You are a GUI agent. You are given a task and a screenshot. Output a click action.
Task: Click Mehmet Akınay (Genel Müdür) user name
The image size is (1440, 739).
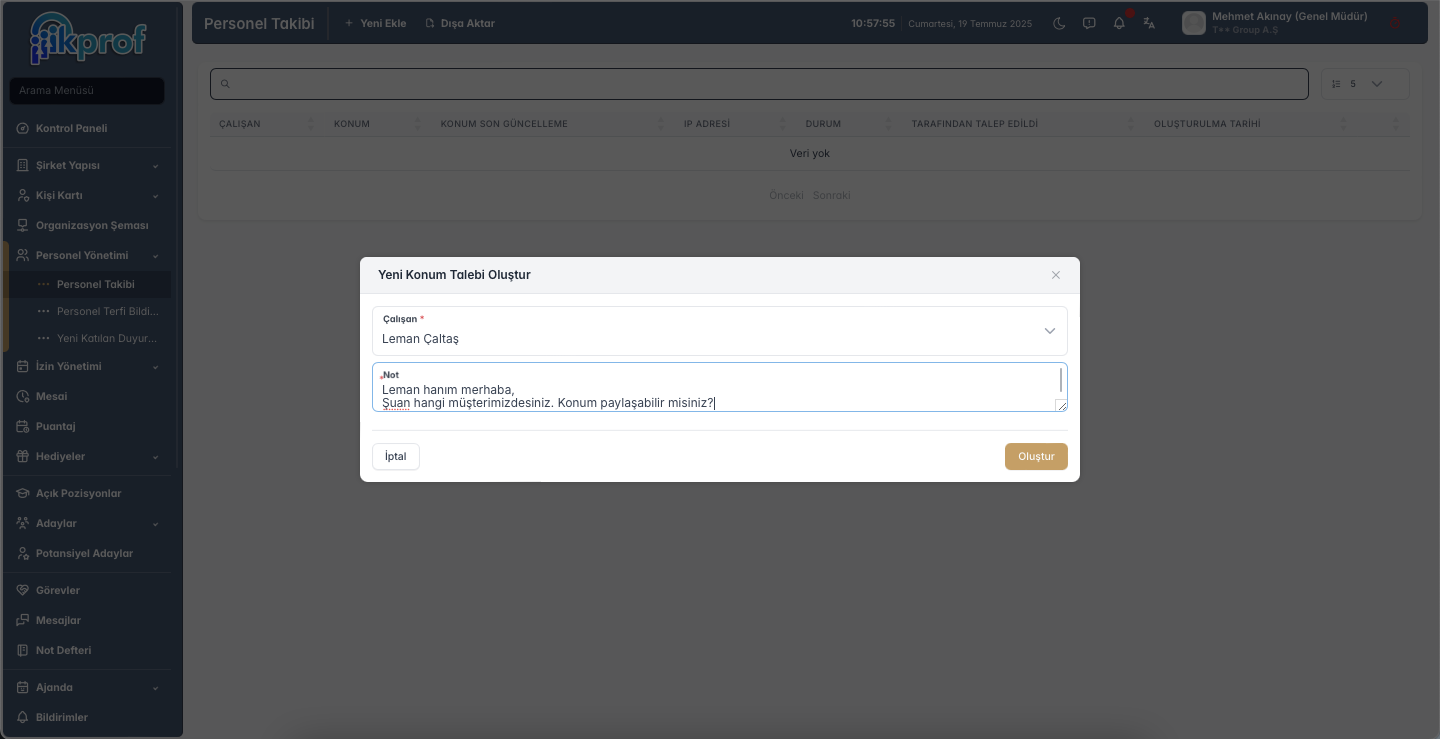tap(1290, 17)
